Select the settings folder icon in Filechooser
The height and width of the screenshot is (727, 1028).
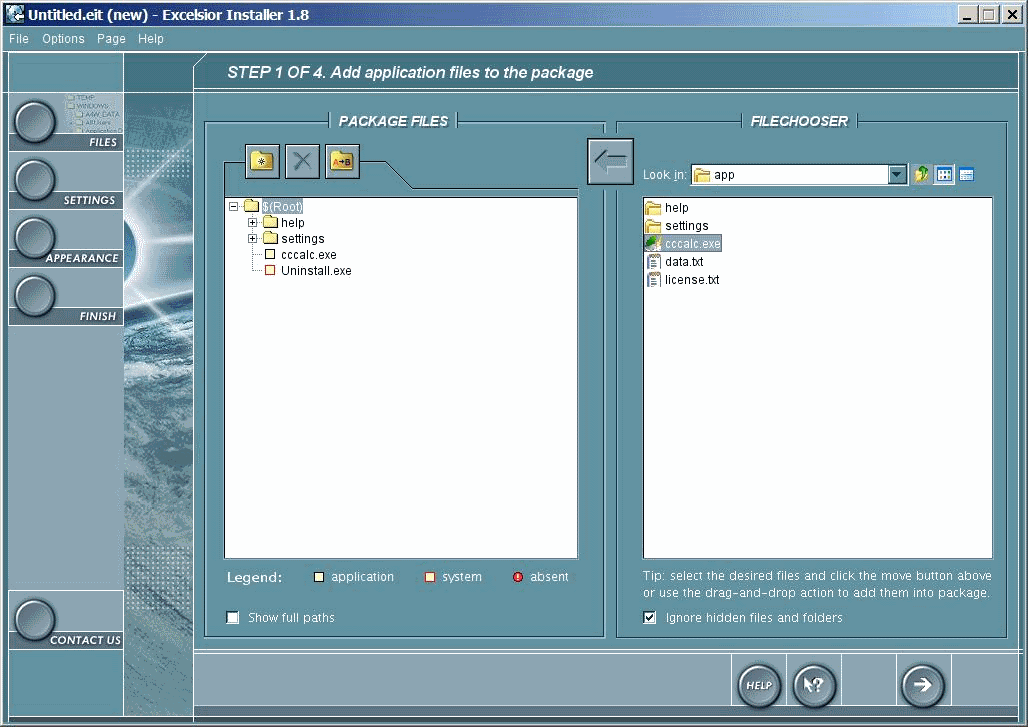tap(653, 226)
